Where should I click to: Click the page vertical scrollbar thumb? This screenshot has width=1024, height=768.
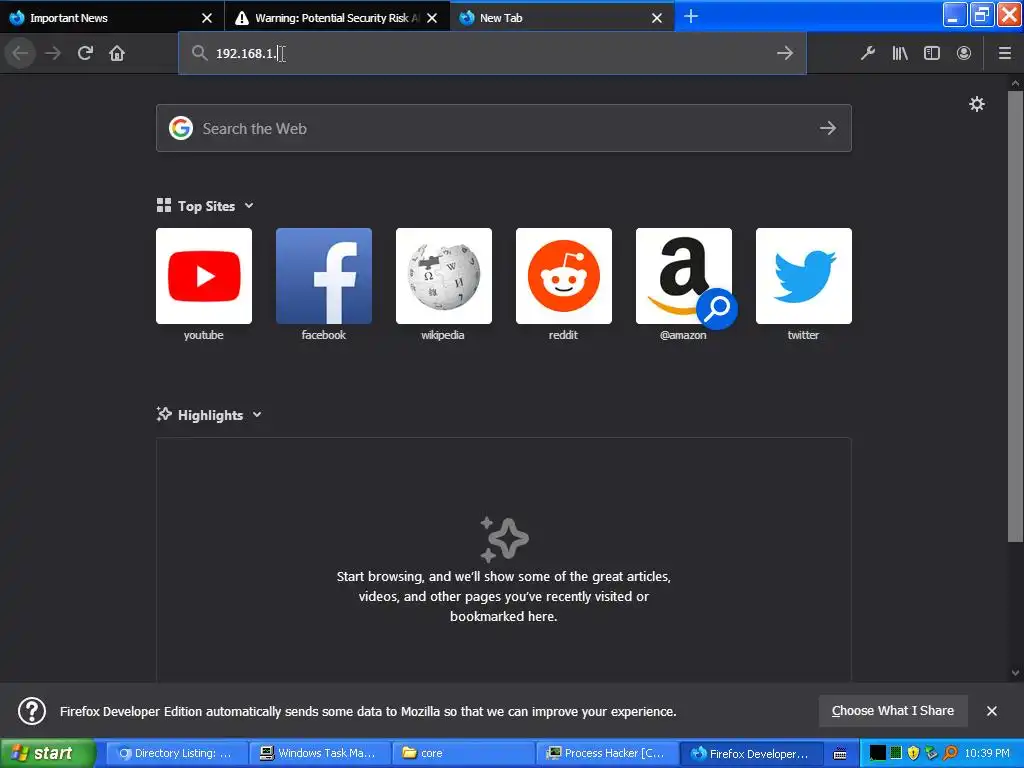pyautogui.click(x=1015, y=317)
